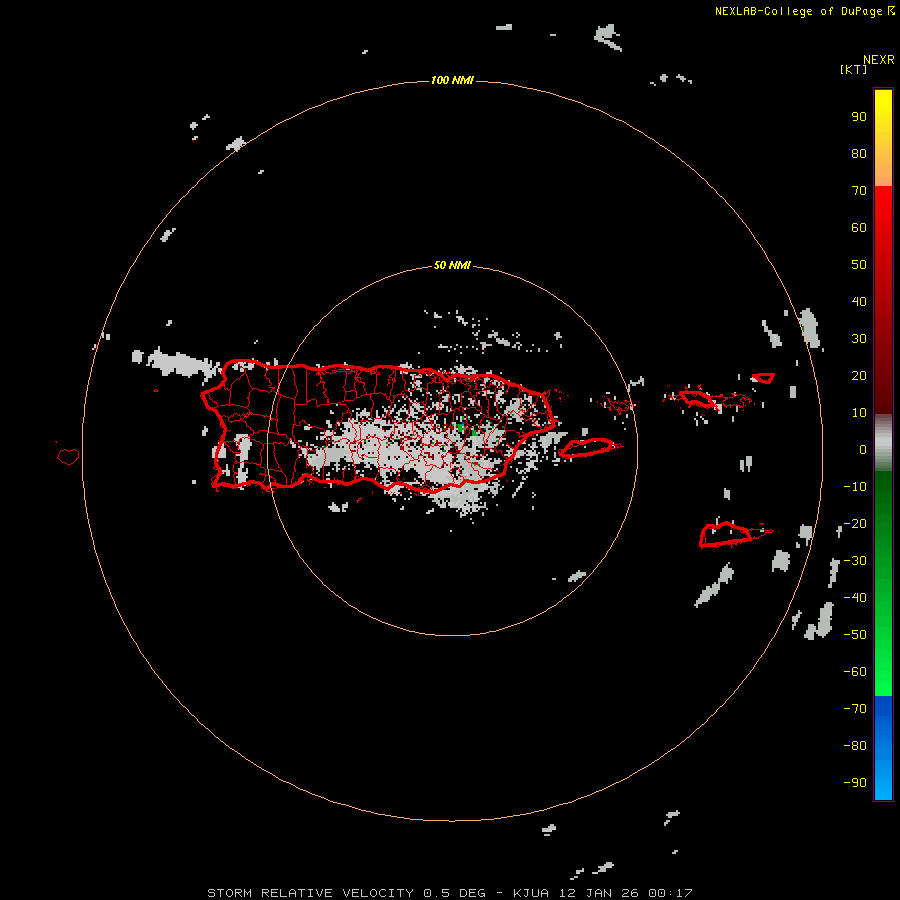Click the 40 value on velocity scale

tap(859, 302)
